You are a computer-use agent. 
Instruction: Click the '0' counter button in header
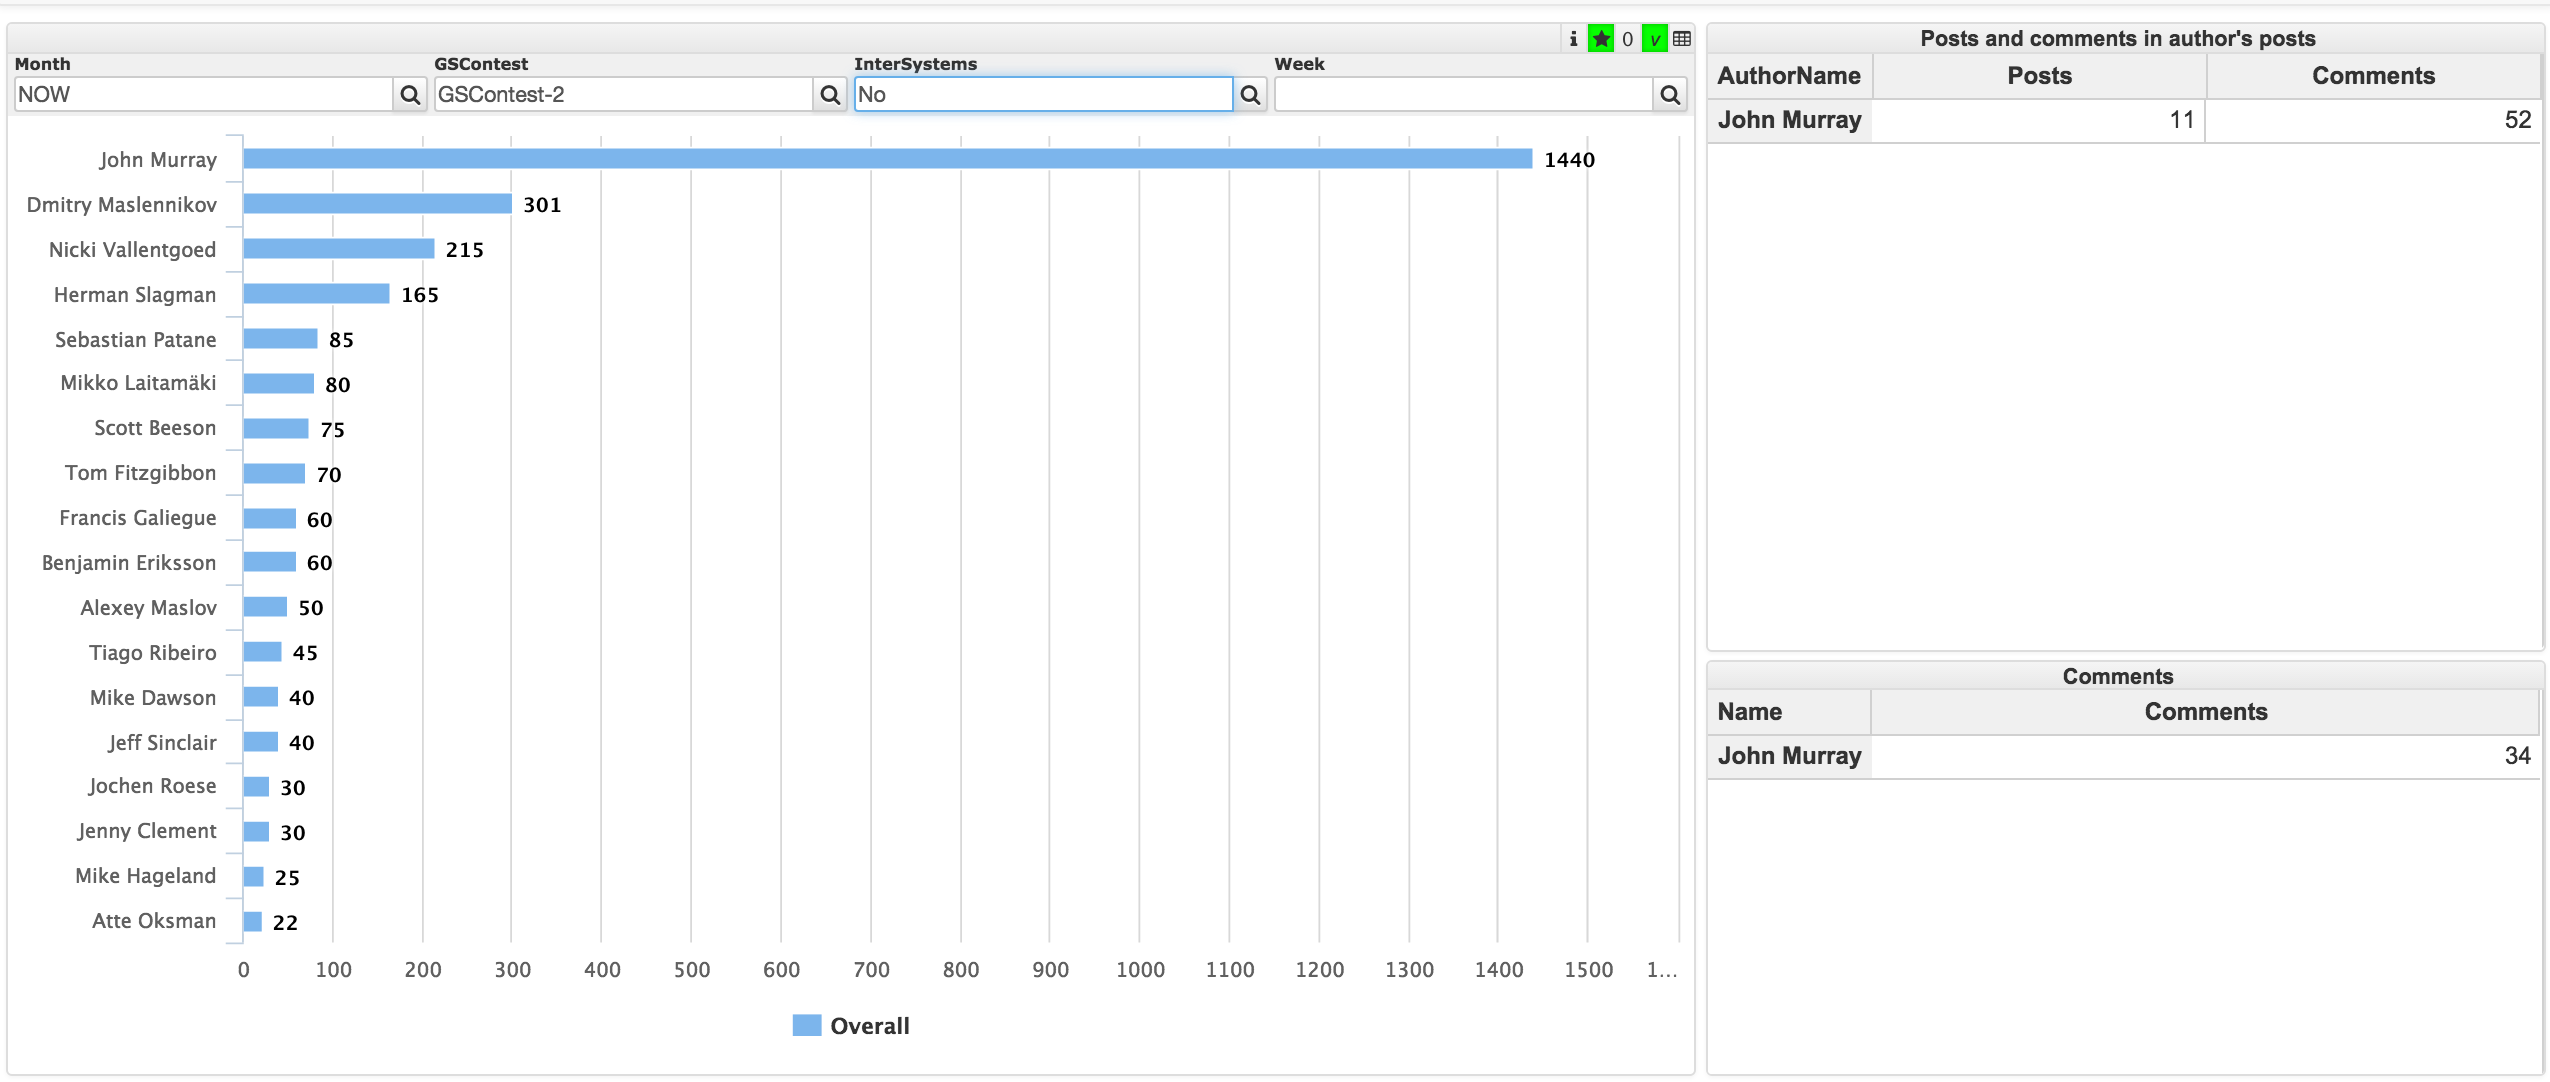coord(1628,39)
